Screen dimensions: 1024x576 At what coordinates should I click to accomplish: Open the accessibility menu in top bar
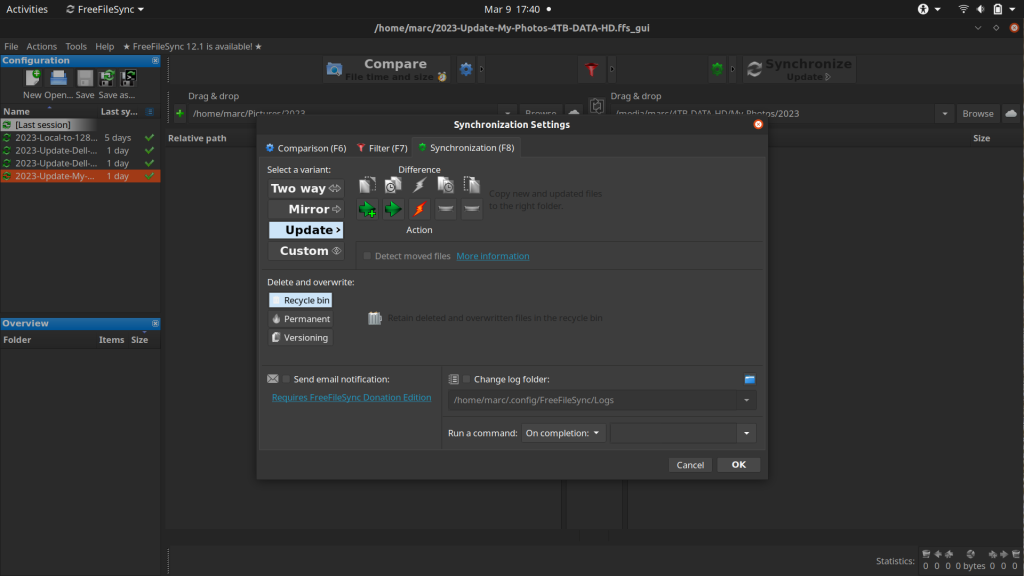pyautogui.click(x=929, y=9)
